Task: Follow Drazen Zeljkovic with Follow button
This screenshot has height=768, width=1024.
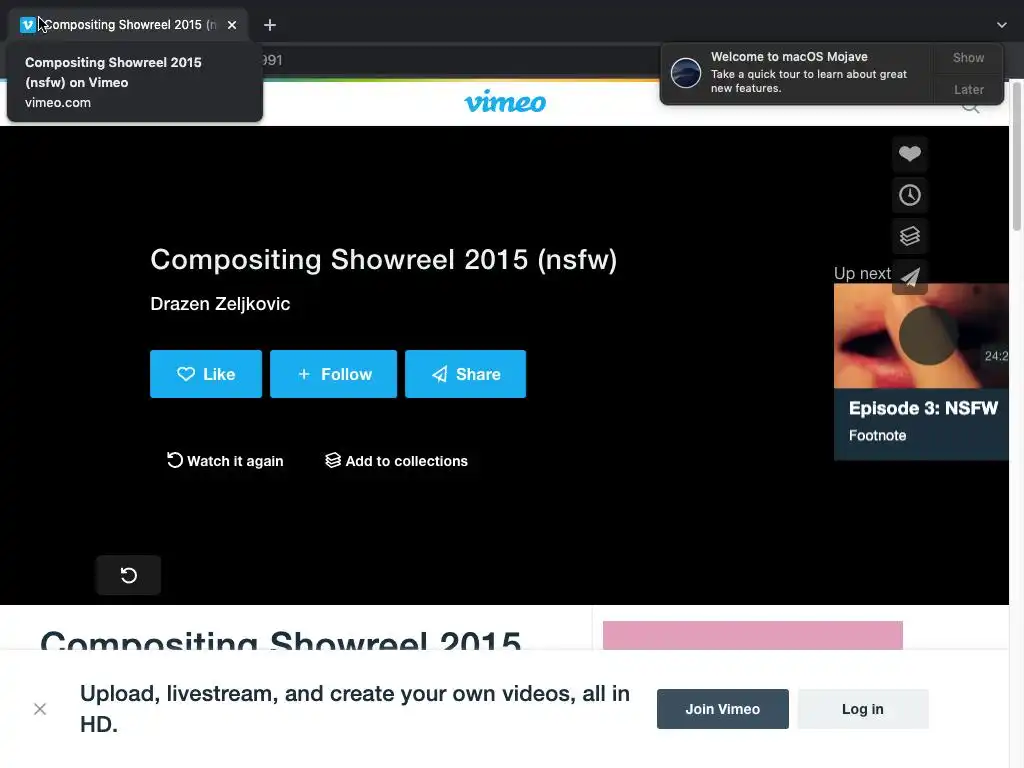Action: (333, 374)
